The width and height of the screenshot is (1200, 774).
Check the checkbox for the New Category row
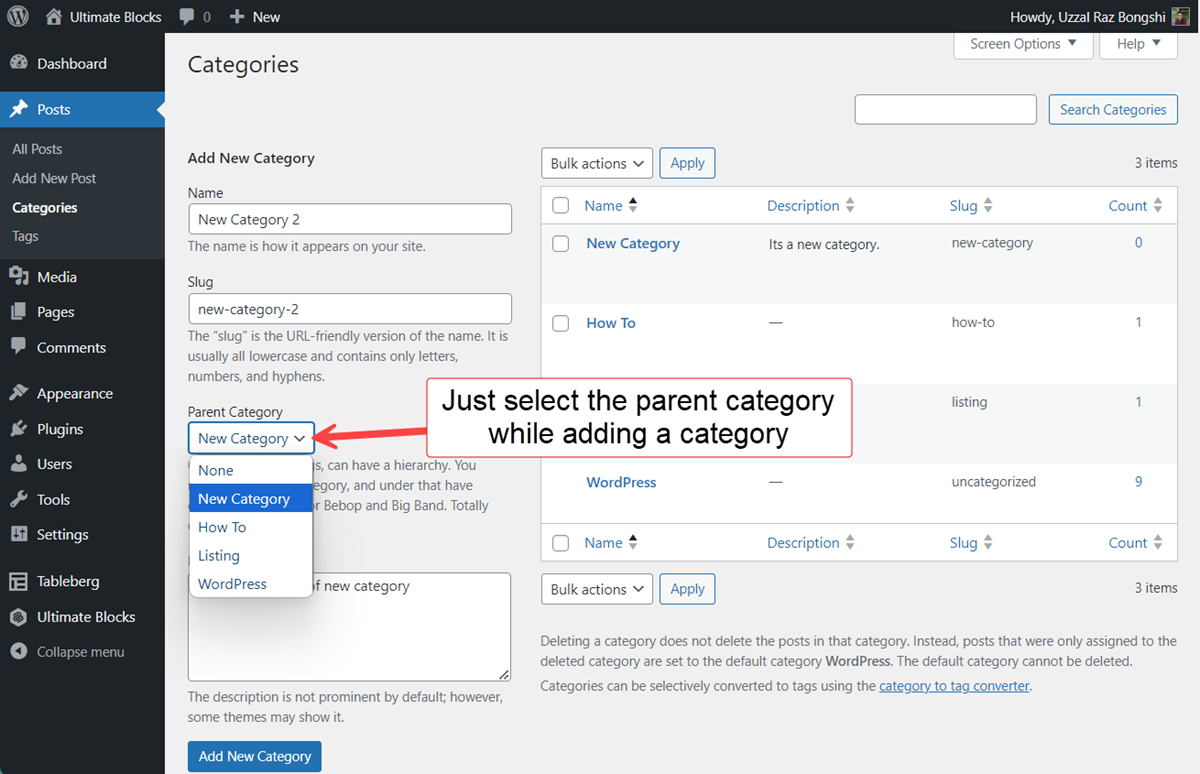point(560,244)
